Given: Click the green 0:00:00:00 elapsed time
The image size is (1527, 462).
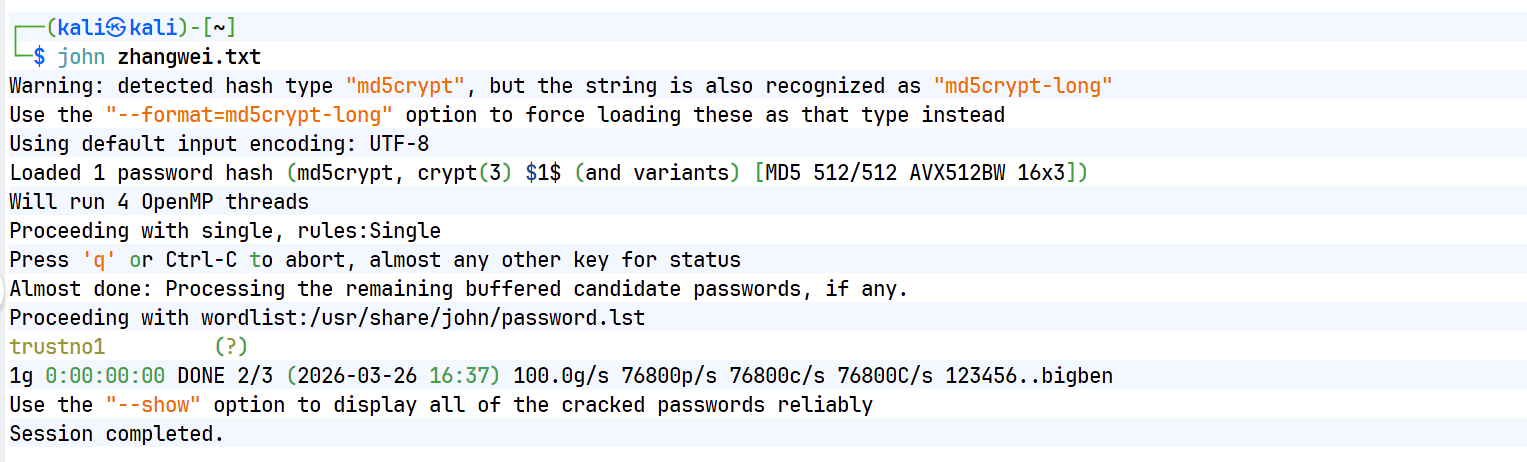Looking at the screenshot, I should (105, 376).
